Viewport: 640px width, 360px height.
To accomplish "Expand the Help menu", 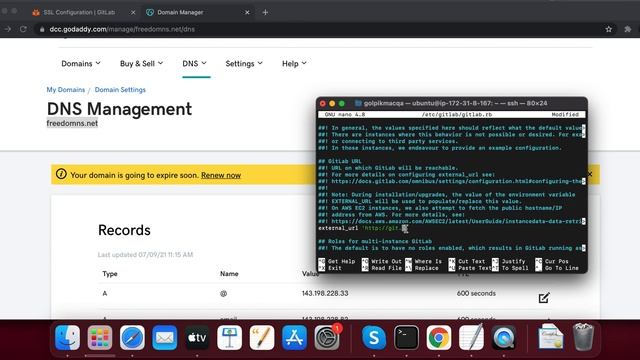I will (294, 64).
